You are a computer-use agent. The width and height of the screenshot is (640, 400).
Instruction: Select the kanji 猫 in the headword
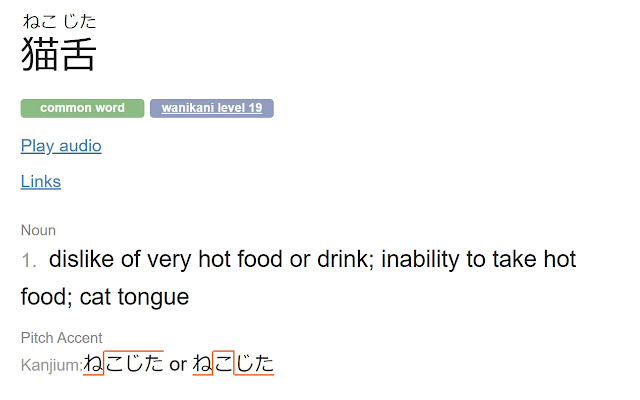tap(39, 54)
